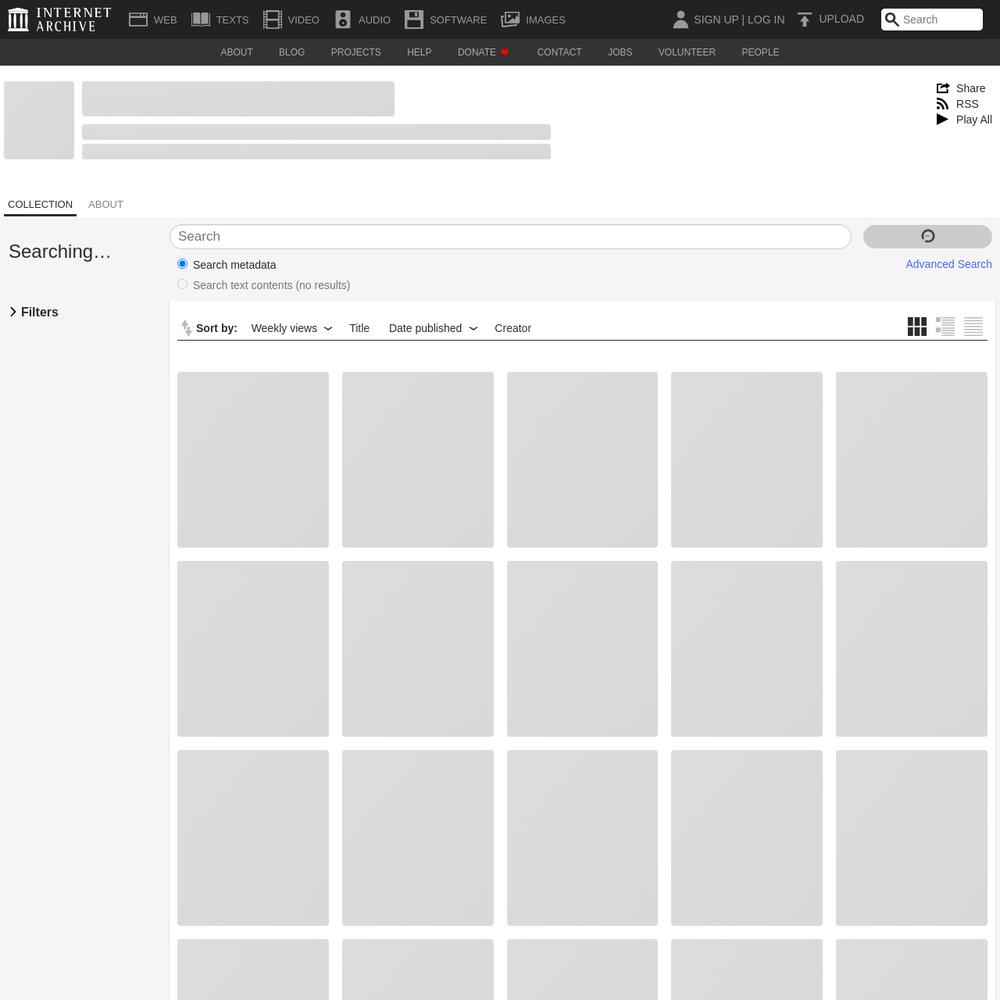The height and width of the screenshot is (1000, 1000).
Task: Sort by Creator
Action: pyautogui.click(x=513, y=328)
